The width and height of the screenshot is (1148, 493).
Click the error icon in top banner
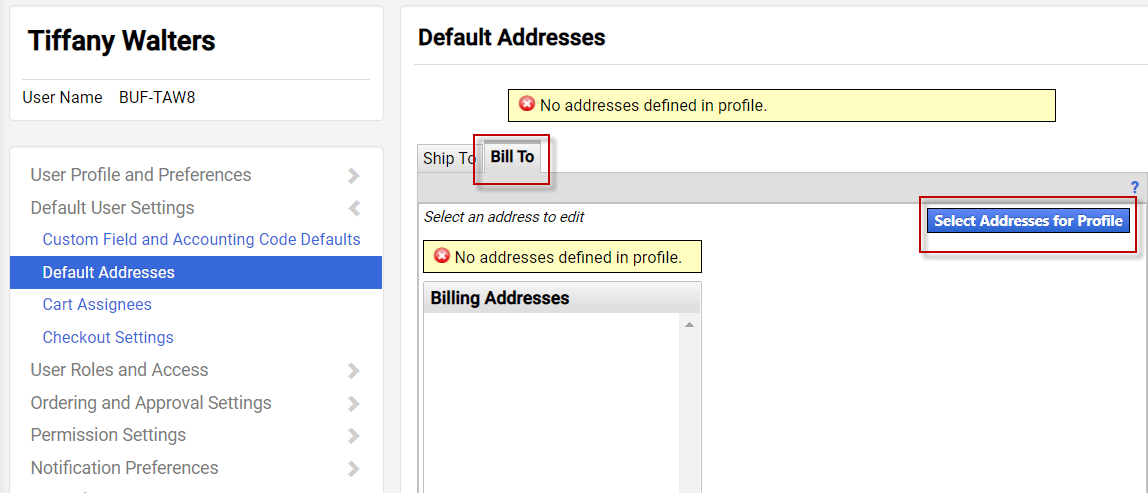(527, 104)
